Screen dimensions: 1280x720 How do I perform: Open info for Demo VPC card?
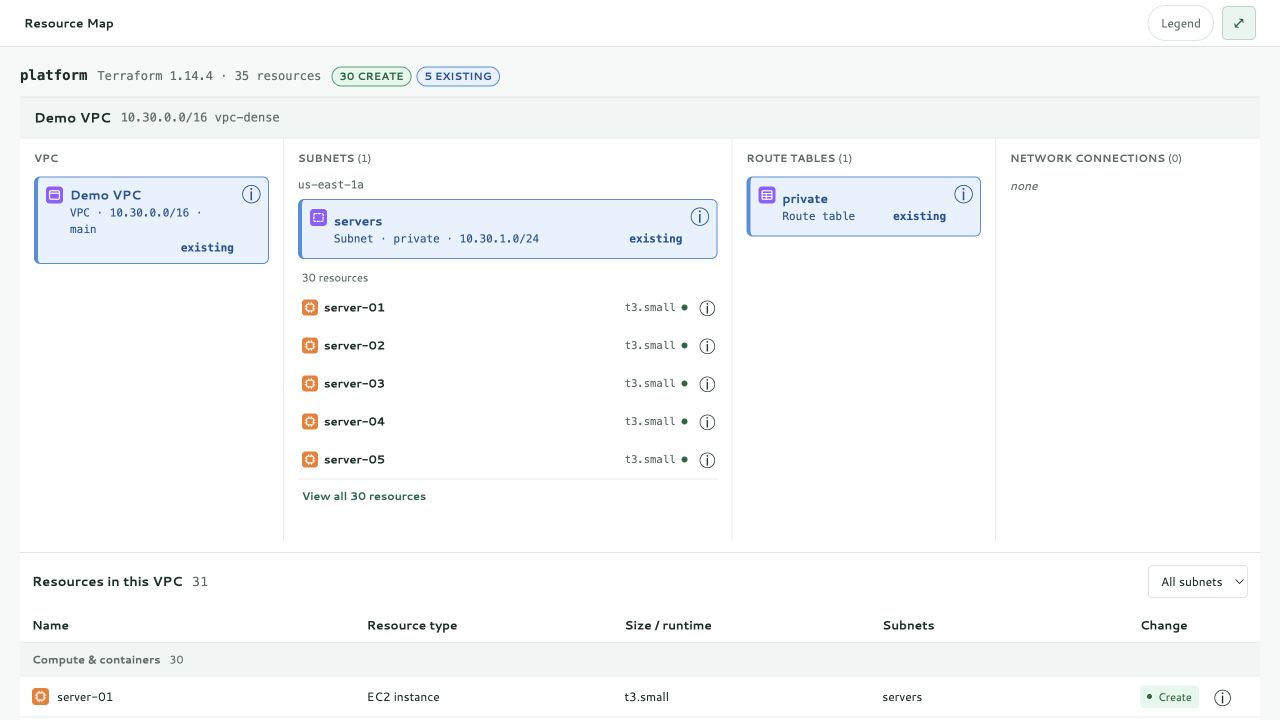click(251, 195)
